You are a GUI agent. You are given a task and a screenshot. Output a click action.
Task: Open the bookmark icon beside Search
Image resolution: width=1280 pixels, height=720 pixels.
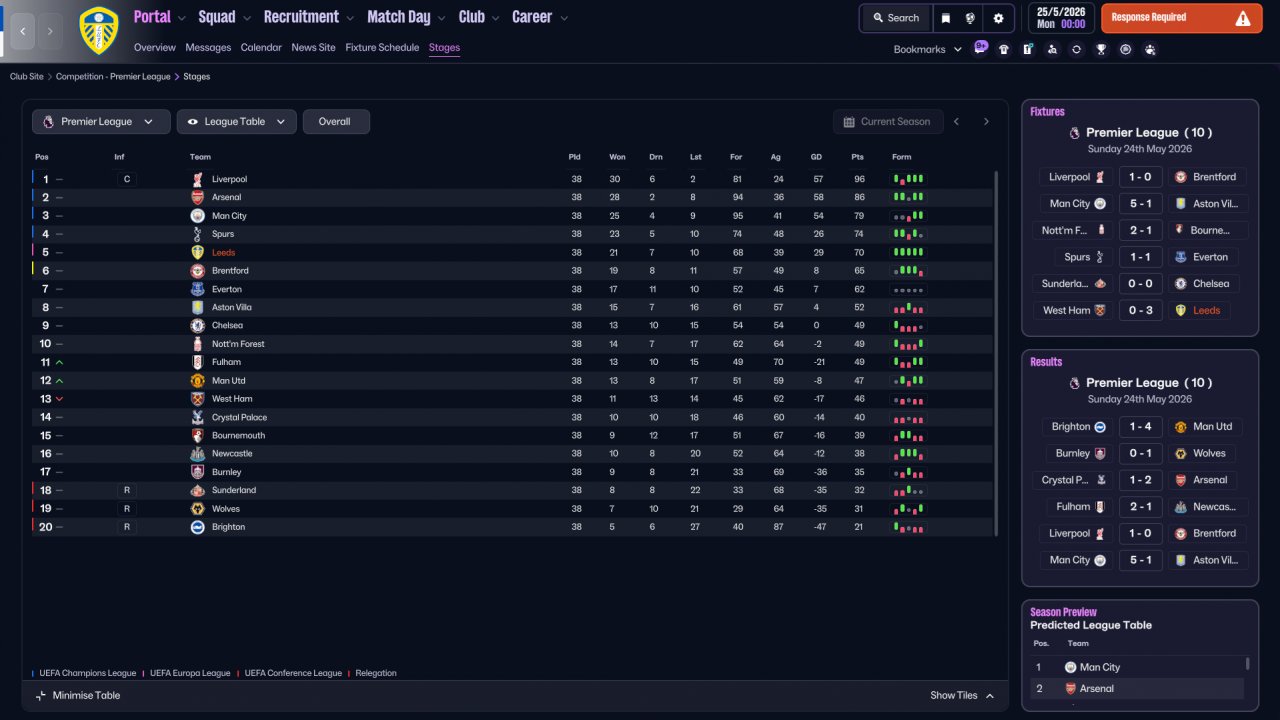pos(945,18)
